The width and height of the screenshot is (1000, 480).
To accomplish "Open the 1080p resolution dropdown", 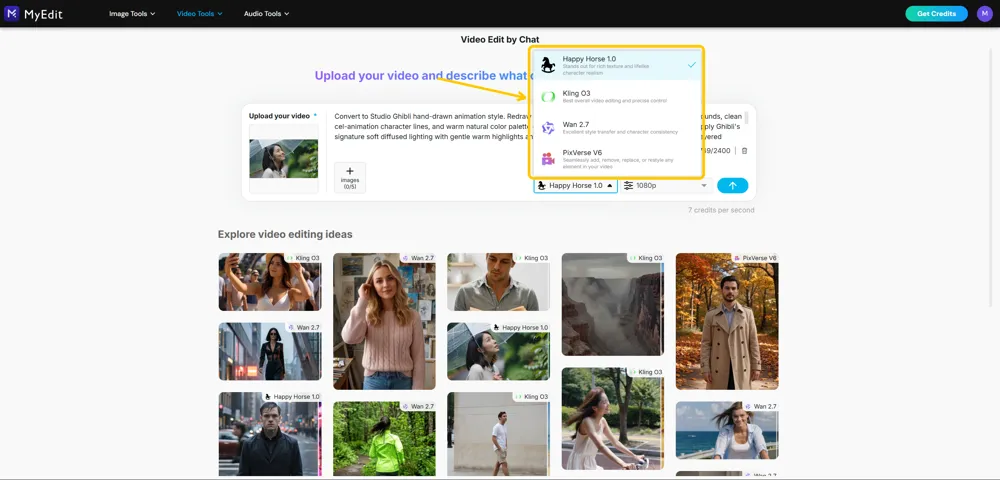I will tap(666, 185).
